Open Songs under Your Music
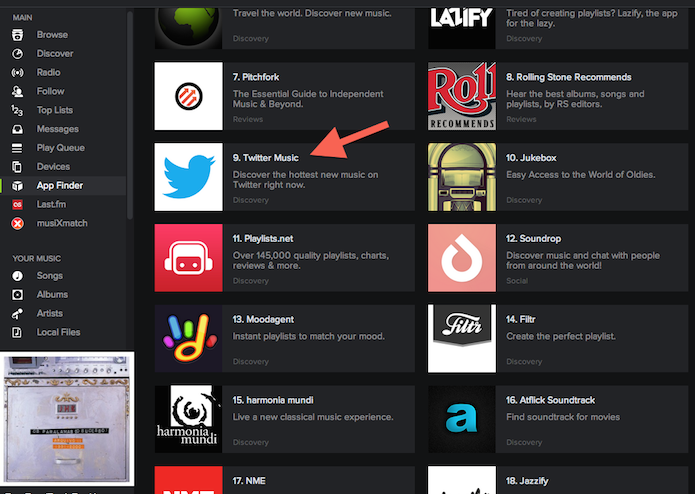 click(x=50, y=276)
